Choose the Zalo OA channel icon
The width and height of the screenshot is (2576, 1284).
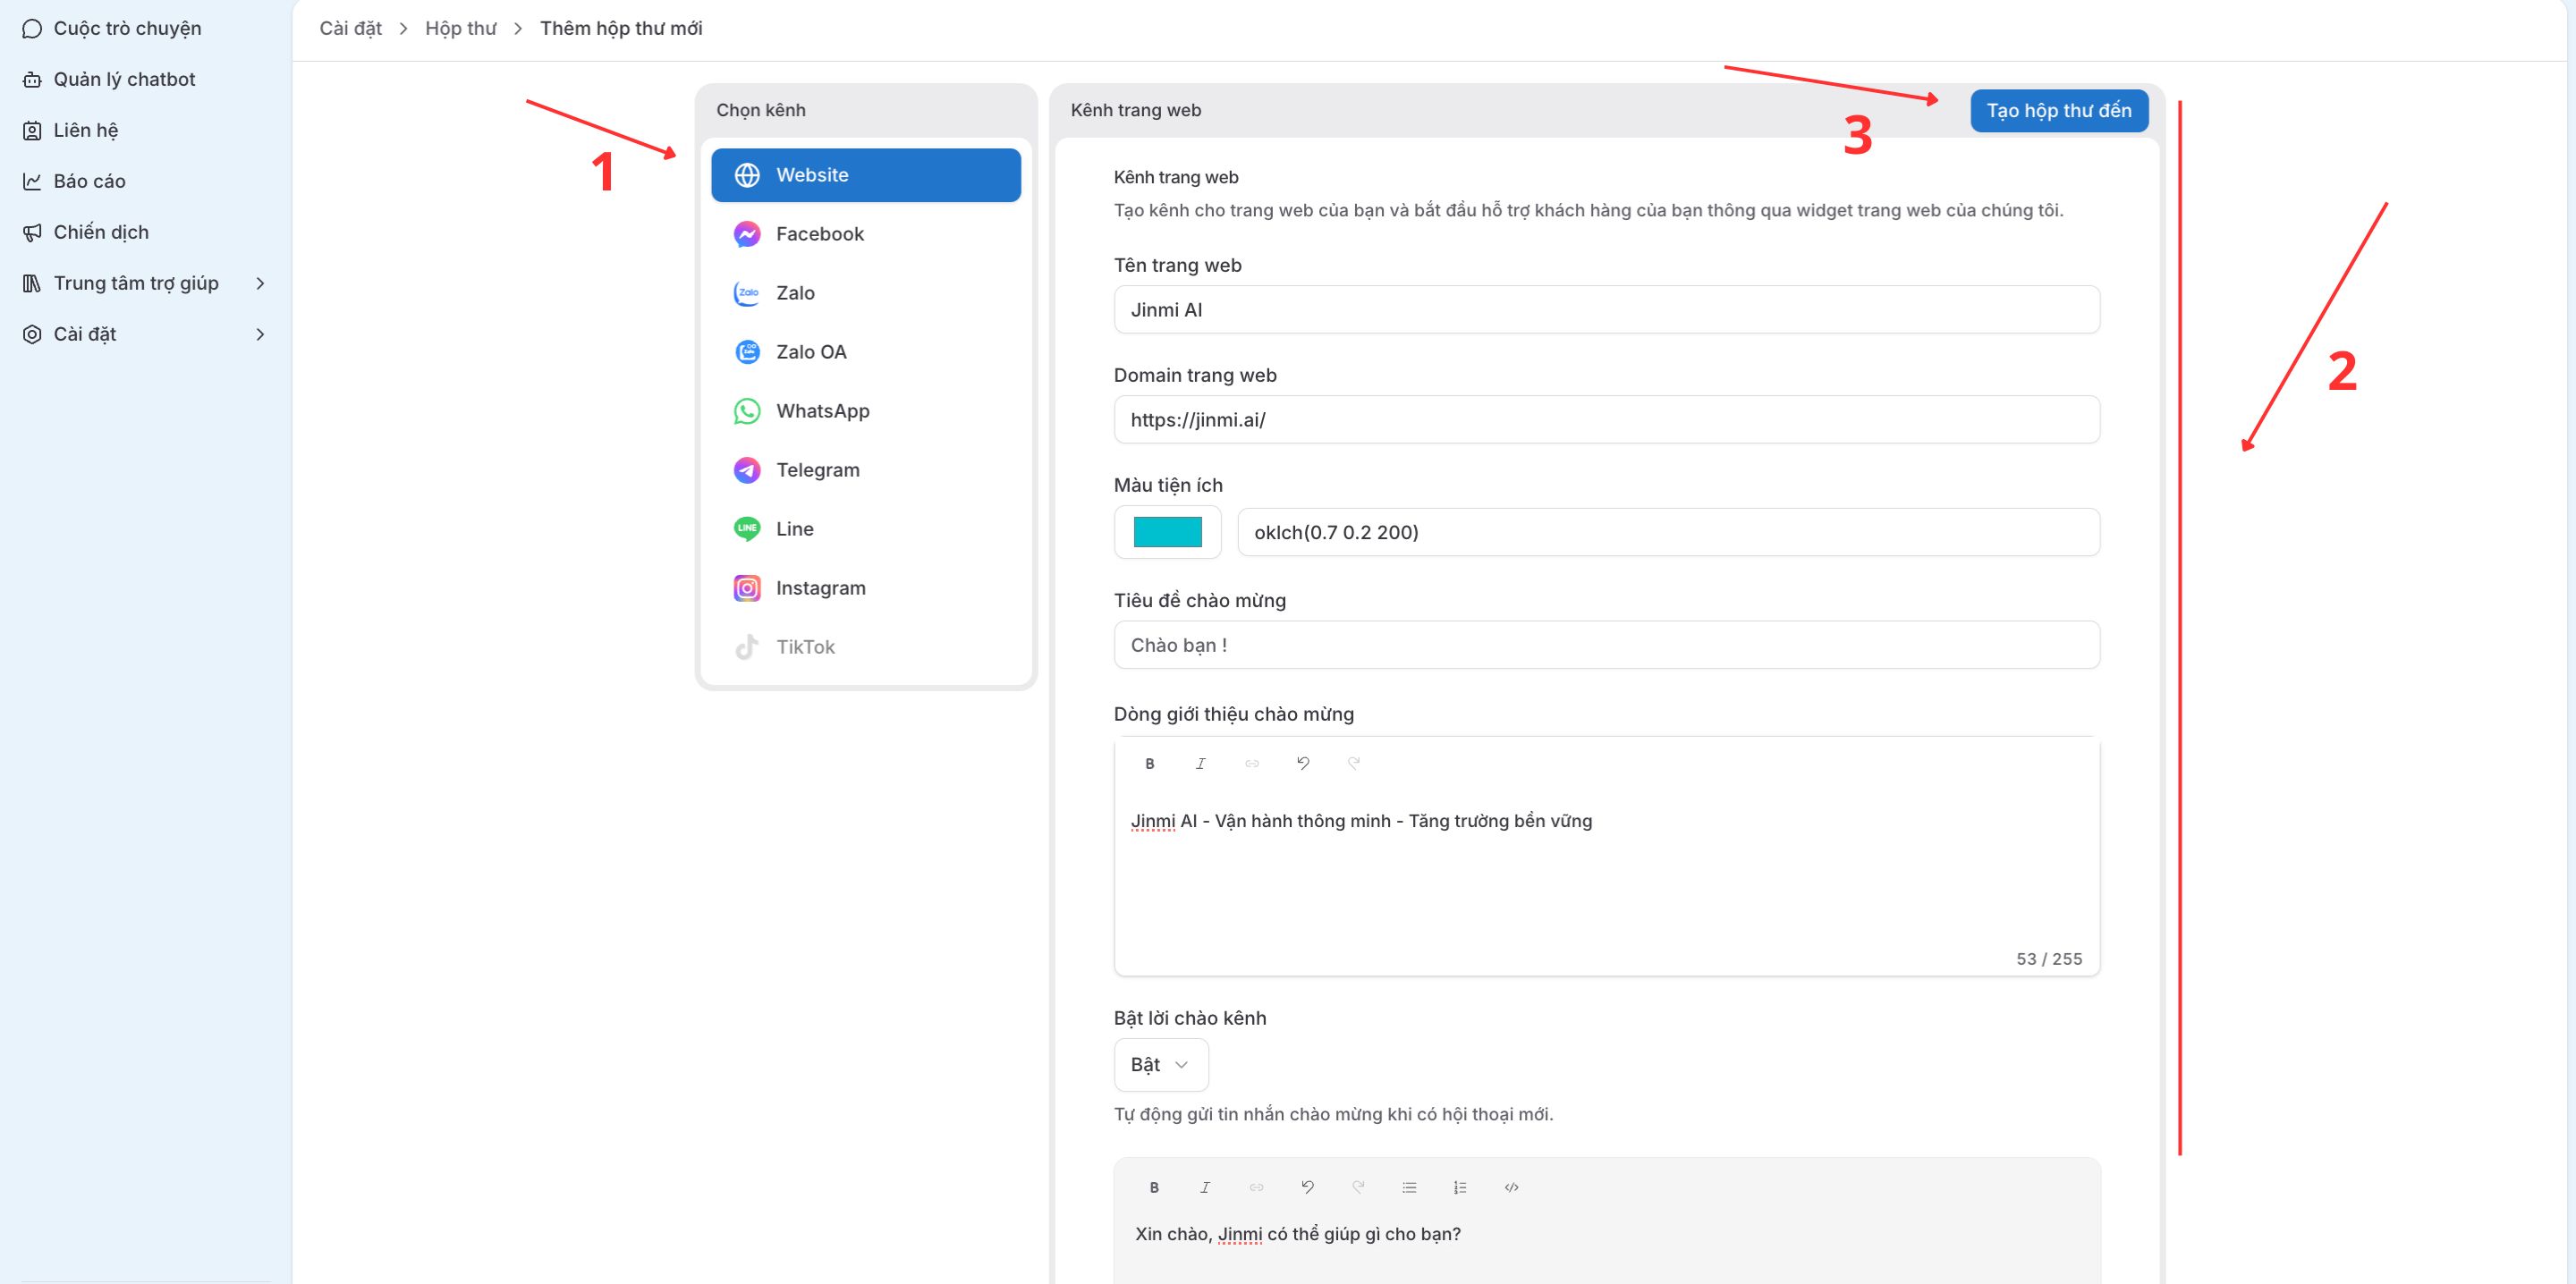tap(747, 352)
